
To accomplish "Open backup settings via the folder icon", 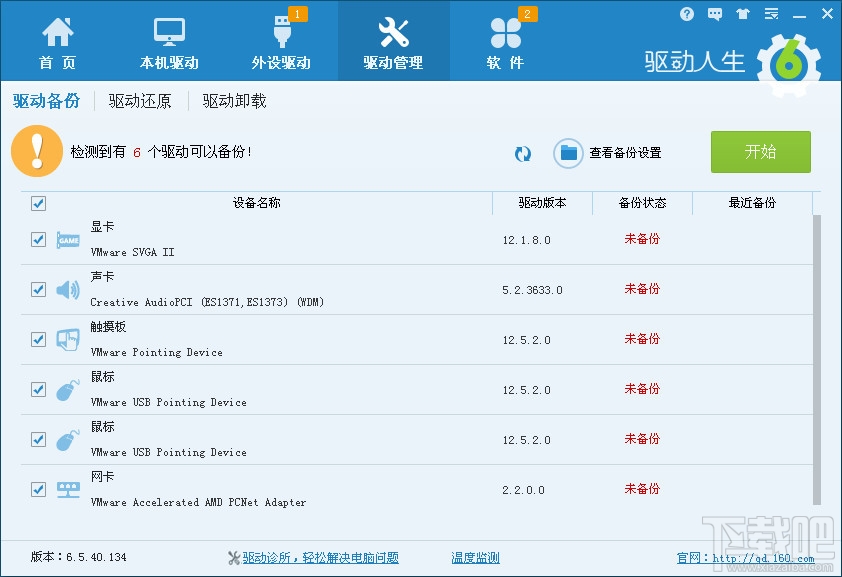I will pos(567,153).
